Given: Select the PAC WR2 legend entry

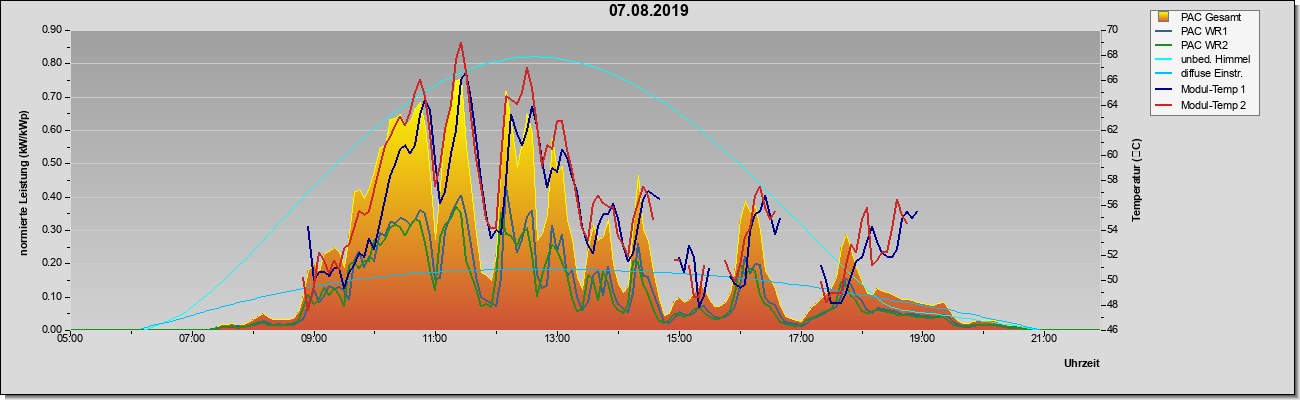Looking at the screenshot, I should coord(1203,46).
